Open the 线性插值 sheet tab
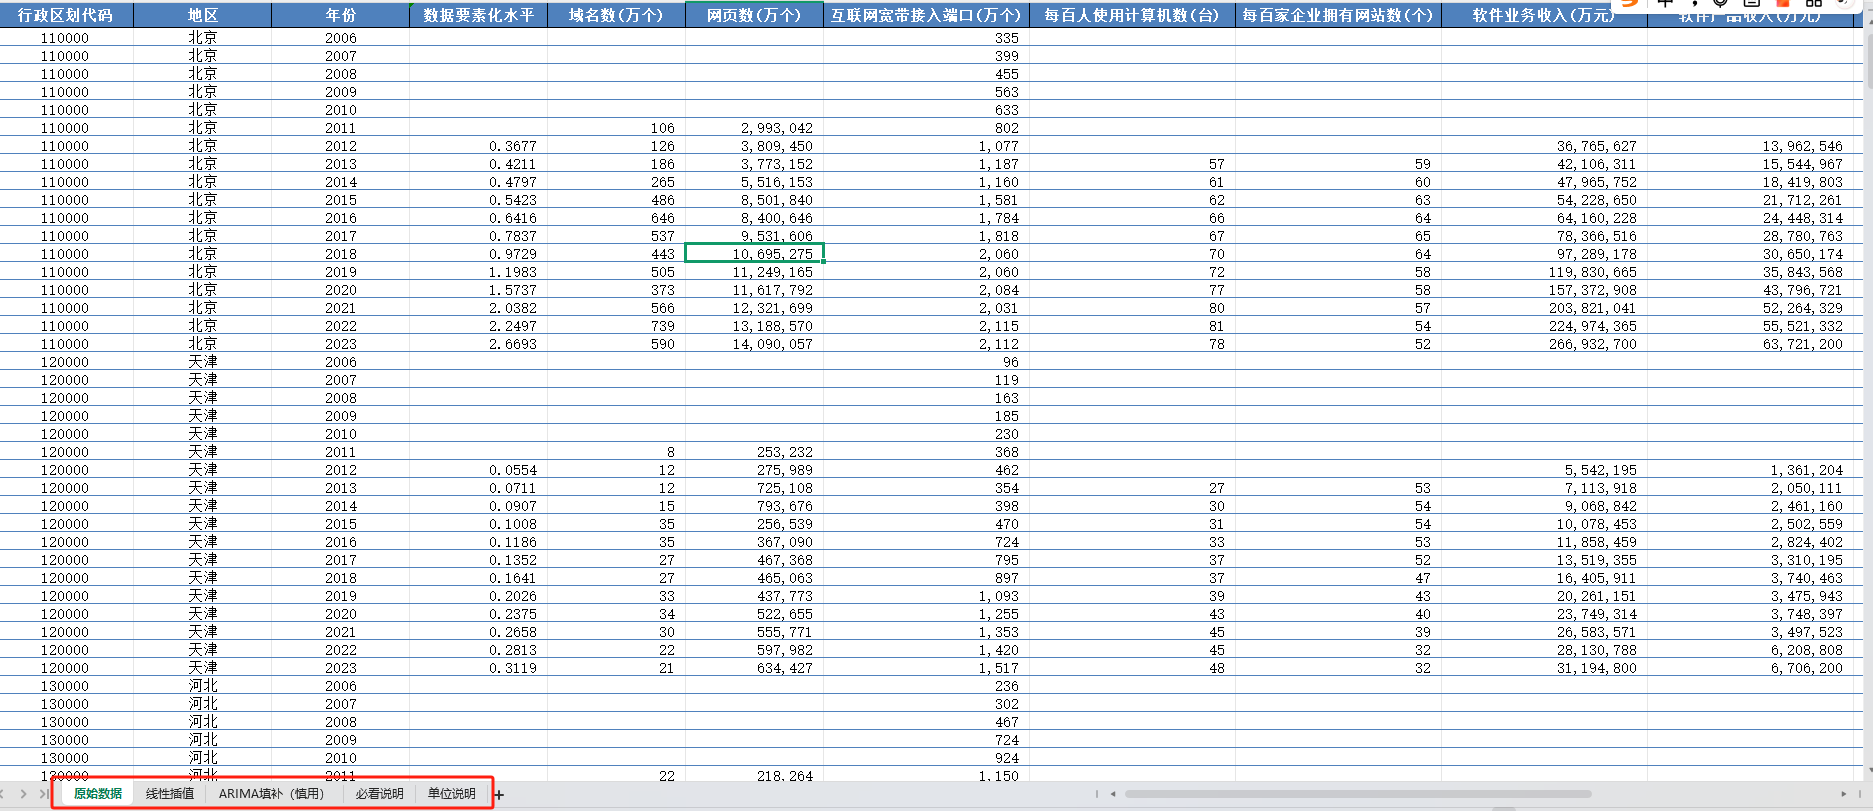 click(170, 794)
